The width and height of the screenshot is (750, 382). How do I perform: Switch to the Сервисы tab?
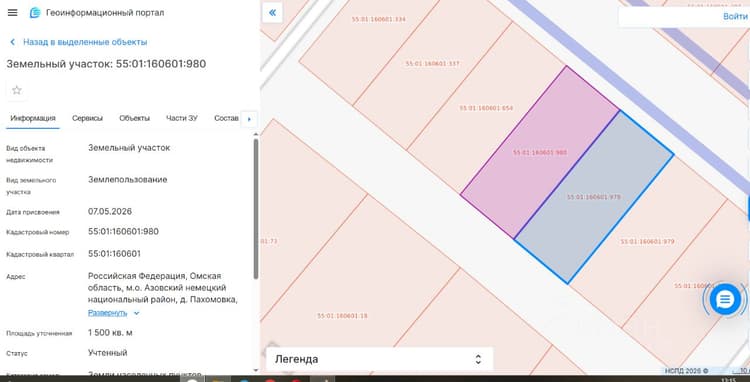click(87, 118)
